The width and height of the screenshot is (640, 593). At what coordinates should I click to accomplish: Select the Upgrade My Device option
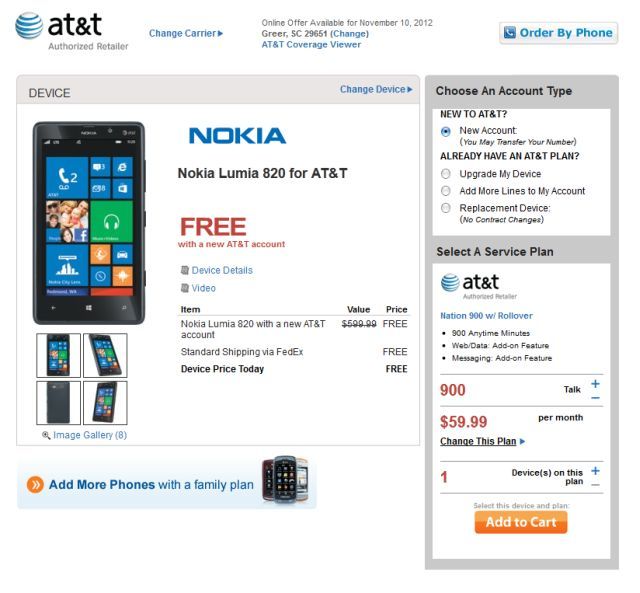click(446, 174)
